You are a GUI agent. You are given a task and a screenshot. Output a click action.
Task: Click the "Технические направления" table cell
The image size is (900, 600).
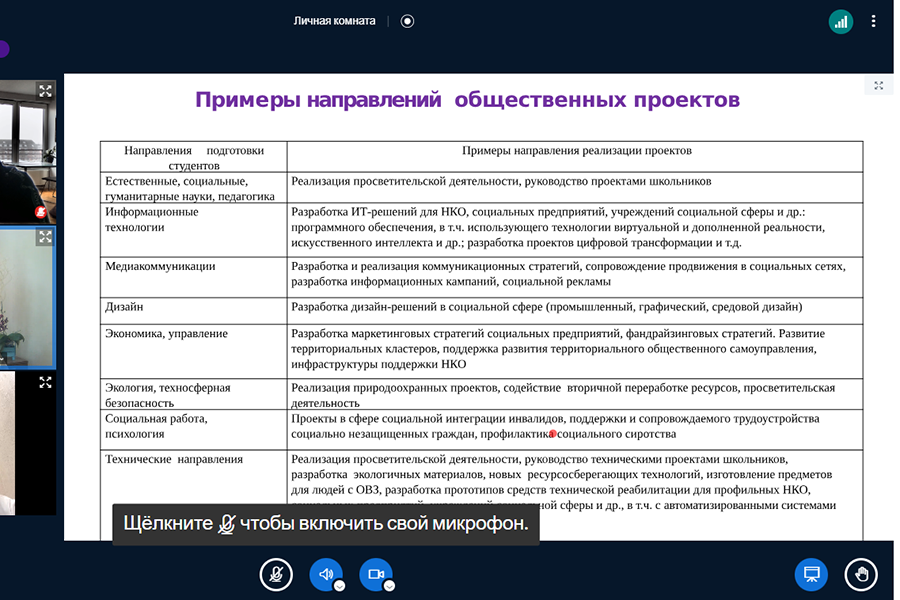coord(193,495)
